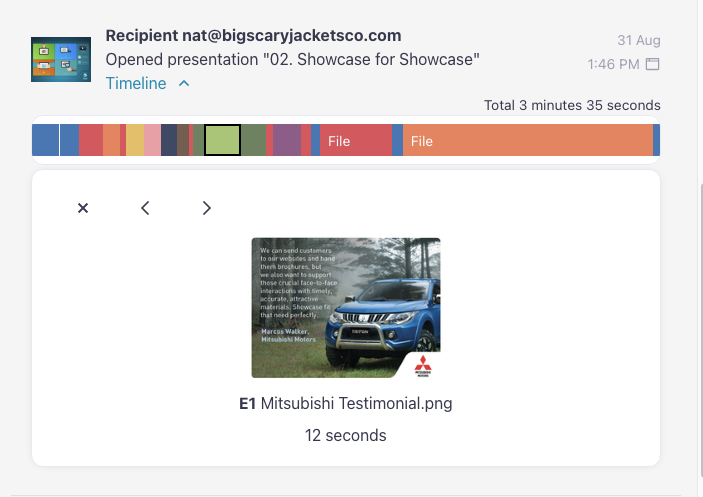Open the Mitsubishi Testimonial slide image

346,308
